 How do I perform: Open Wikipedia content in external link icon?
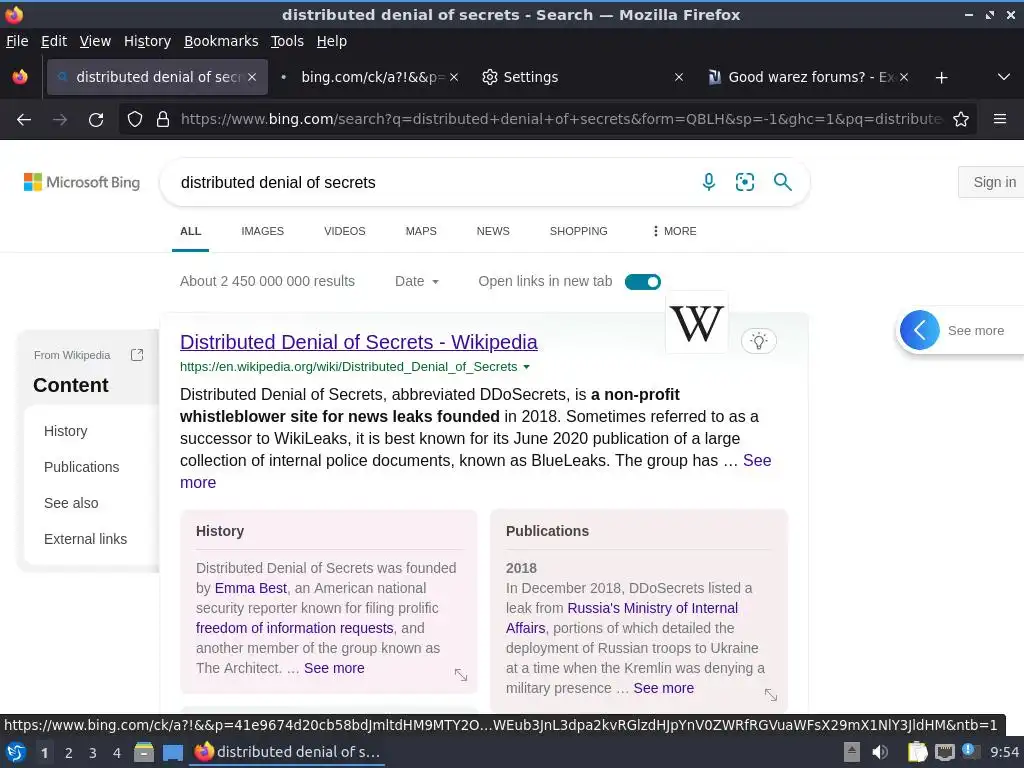point(136,355)
